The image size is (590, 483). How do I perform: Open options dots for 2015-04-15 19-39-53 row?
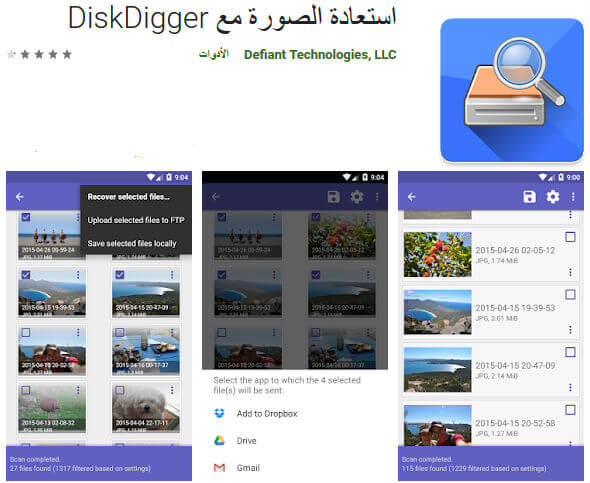coord(570,330)
